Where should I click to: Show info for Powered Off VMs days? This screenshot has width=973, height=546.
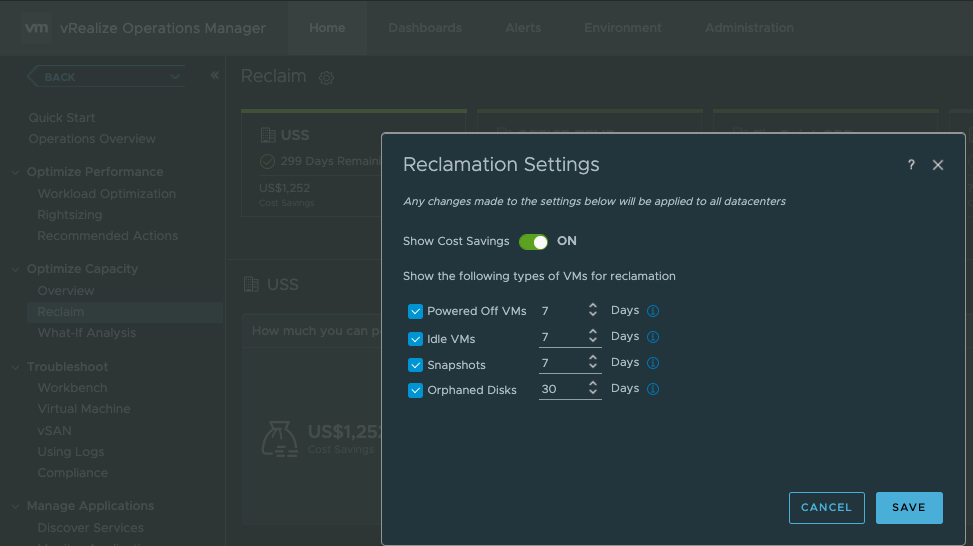tap(653, 311)
